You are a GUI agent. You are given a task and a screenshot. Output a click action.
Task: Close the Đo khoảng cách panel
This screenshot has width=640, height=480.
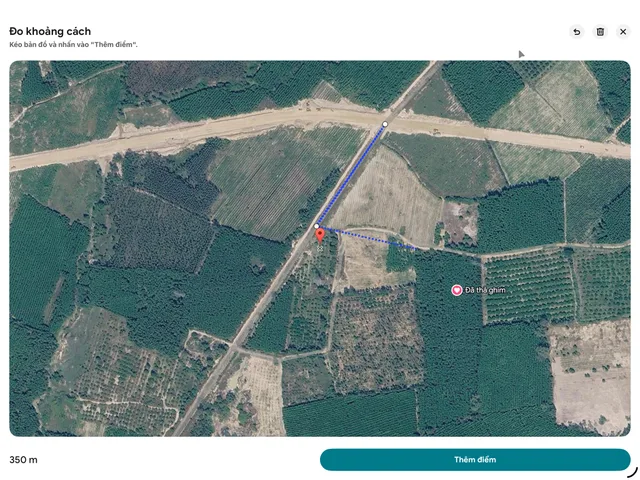(x=623, y=32)
